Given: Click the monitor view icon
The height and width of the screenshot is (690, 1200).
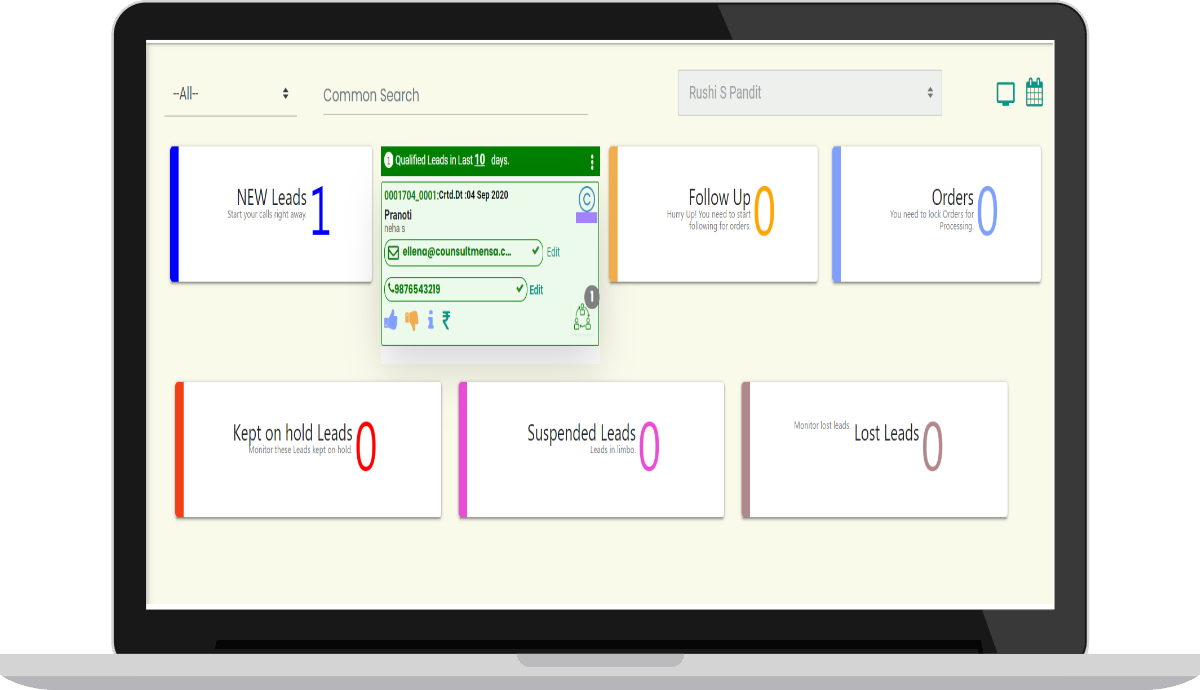Looking at the screenshot, I should click(1005, 94).
